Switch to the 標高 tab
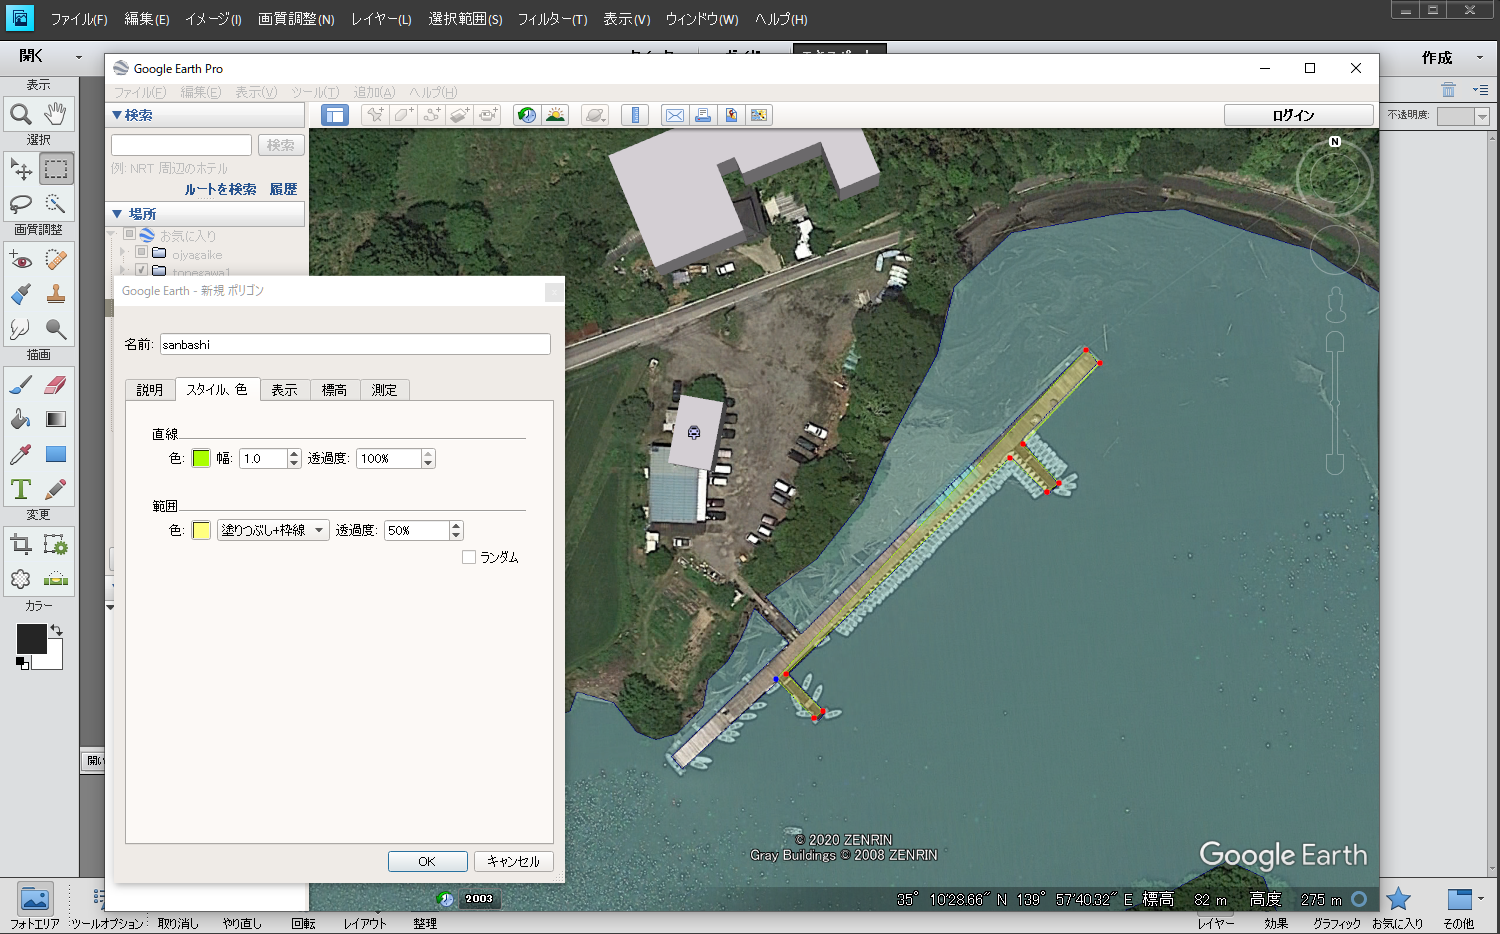The height and width of the screenshot is (934, 1500). pos(335,390)
